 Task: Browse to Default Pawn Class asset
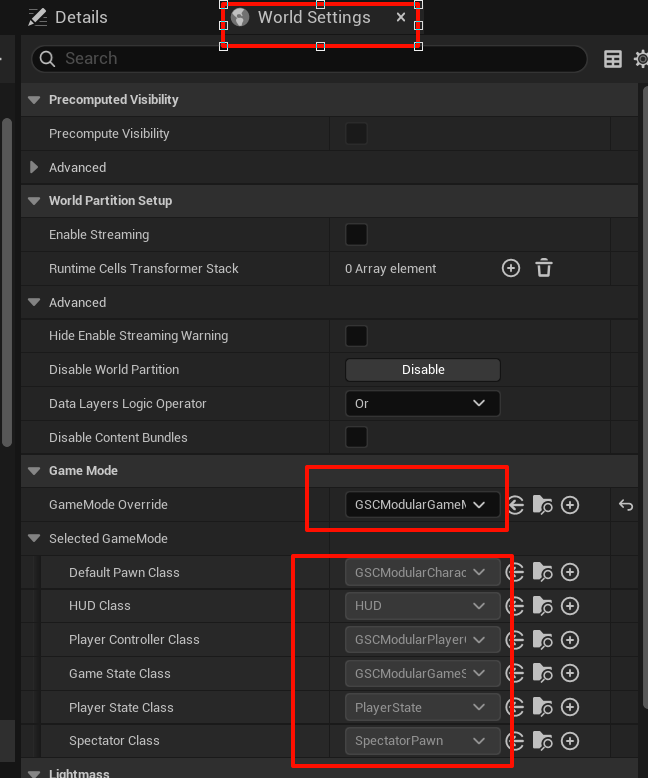tap(542, 573)
